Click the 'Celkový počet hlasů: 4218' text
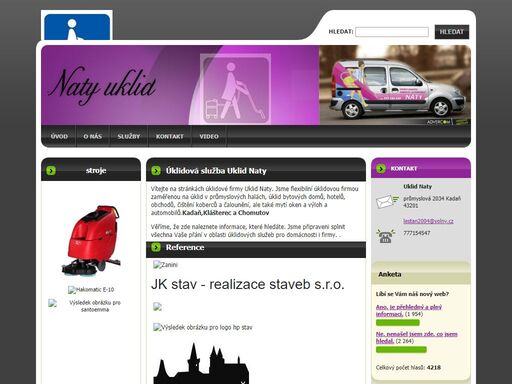Screen dimensions: 512x384 [x=408, y=367]
